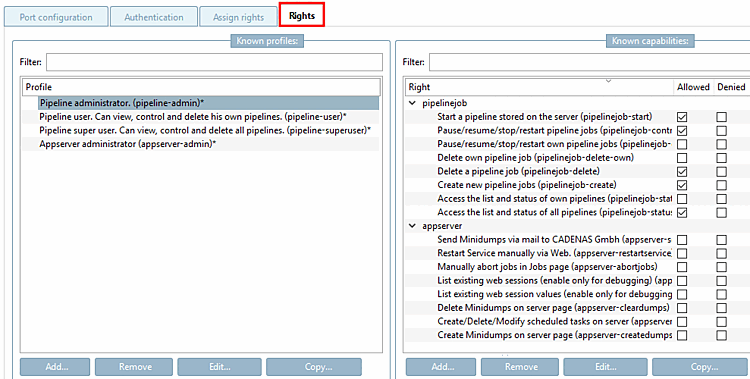Check Denied for status of all pipelines
Screen dimensions: 750x379
721,212
